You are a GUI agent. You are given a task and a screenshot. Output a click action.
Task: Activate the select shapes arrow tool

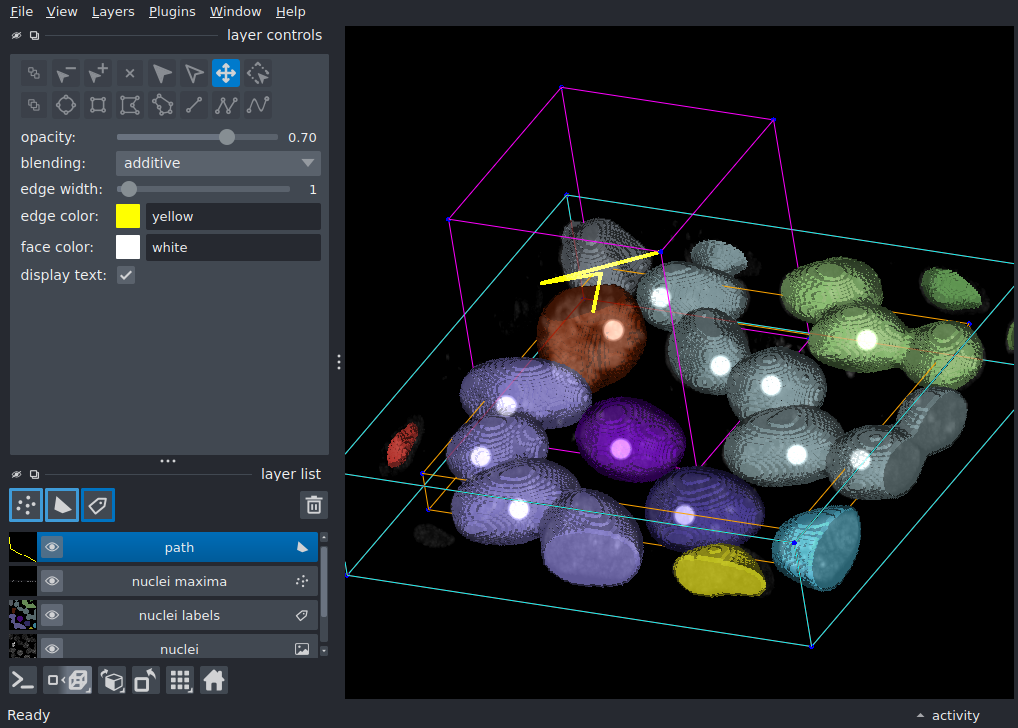(x=162, y=73)
